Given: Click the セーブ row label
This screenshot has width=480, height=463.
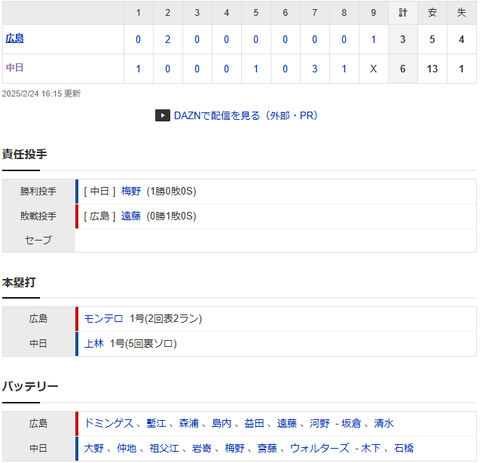Looking at the screenshot, I should [x=38, y=240].
